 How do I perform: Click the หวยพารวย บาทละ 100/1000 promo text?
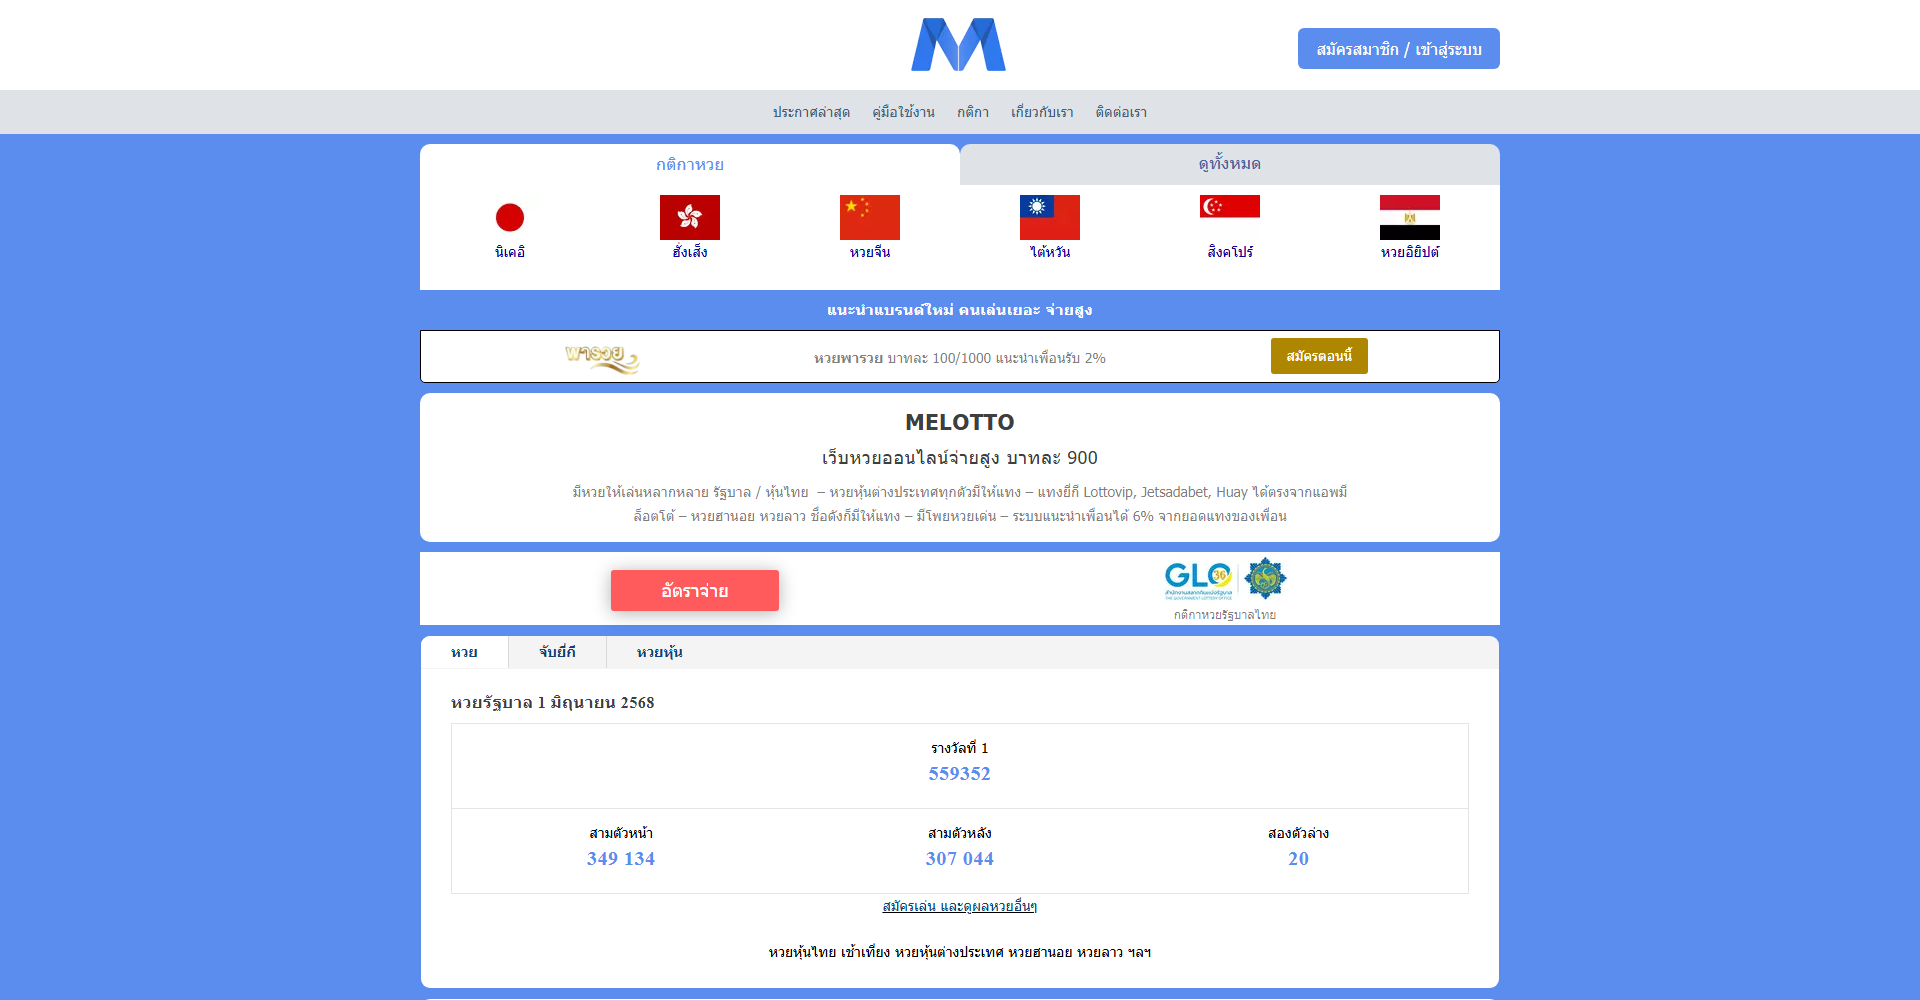(x=960, y=358)
